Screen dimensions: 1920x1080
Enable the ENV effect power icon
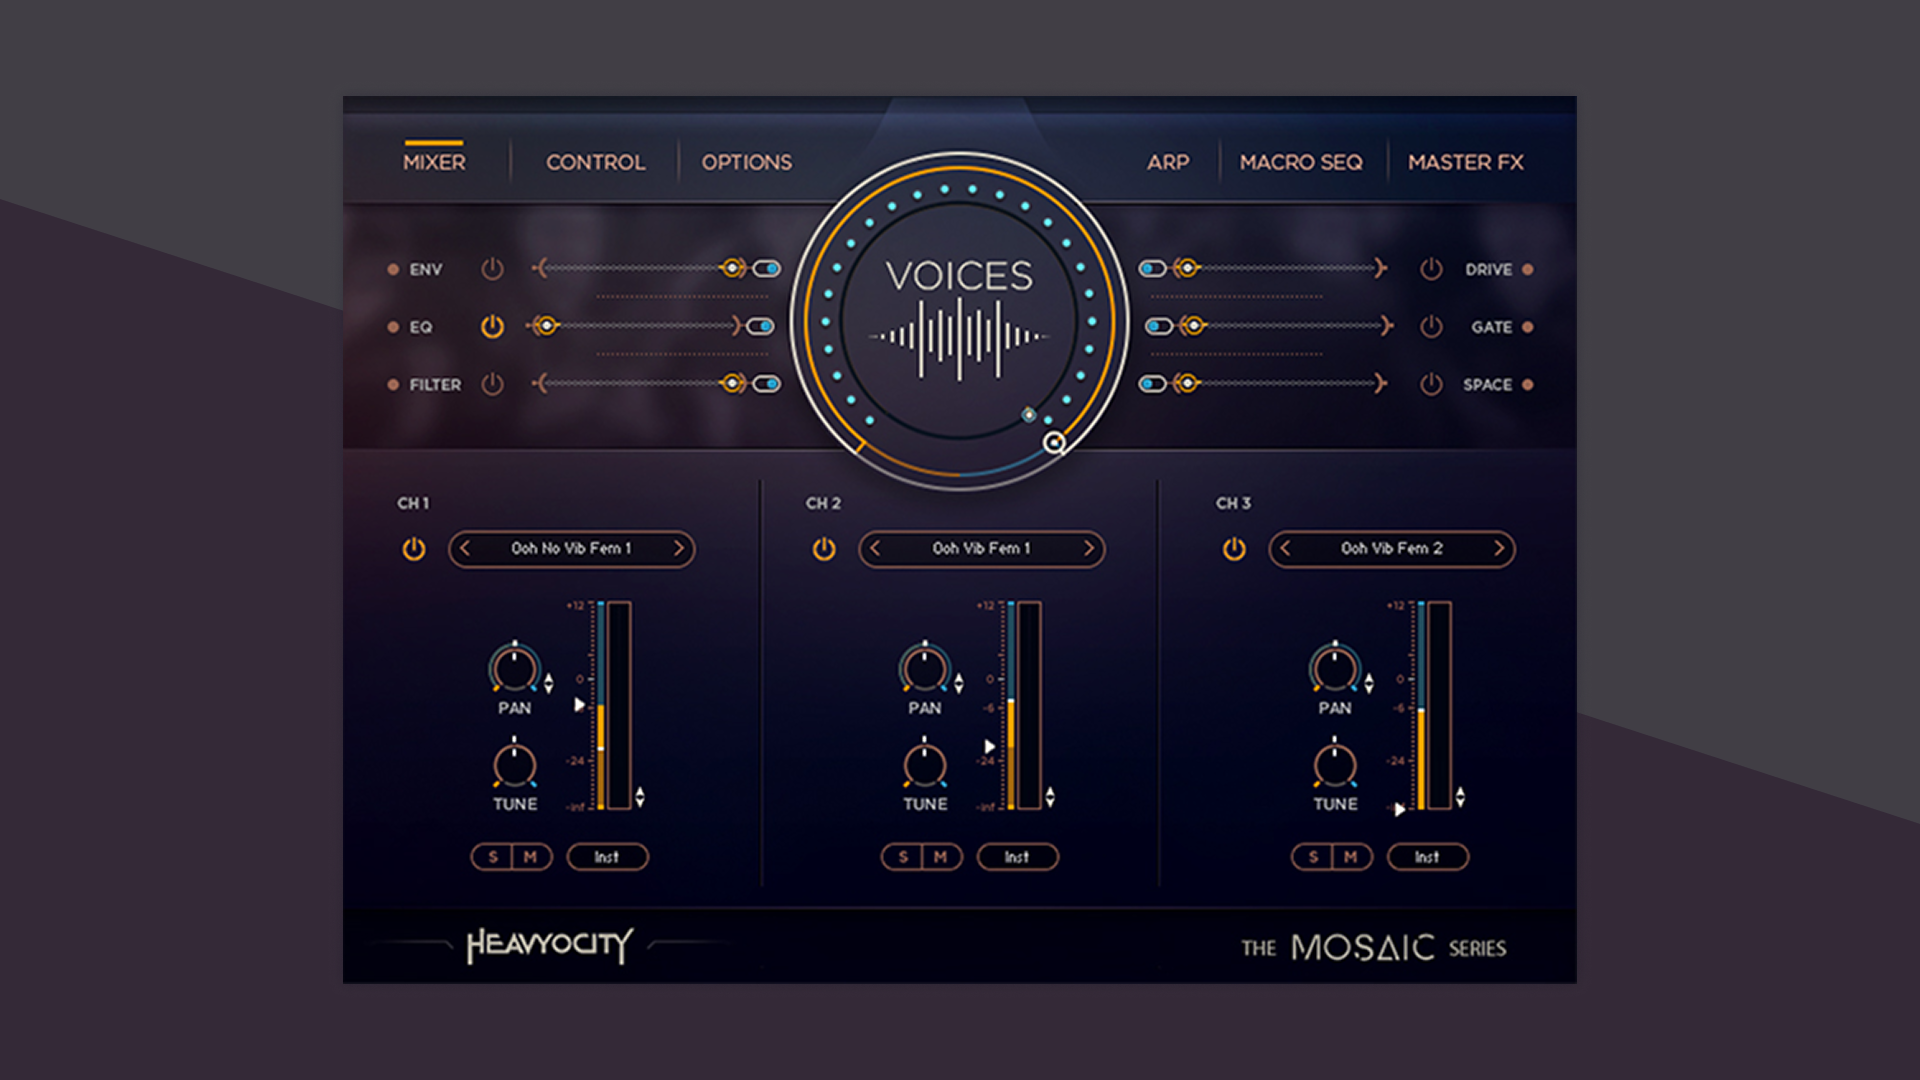[x=490, y=269]
